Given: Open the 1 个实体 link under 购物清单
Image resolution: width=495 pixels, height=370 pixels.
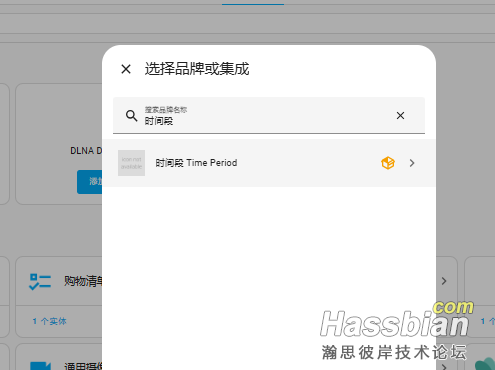Looking at the screenshot, I should pyautogui.click(x=49, y=321).
